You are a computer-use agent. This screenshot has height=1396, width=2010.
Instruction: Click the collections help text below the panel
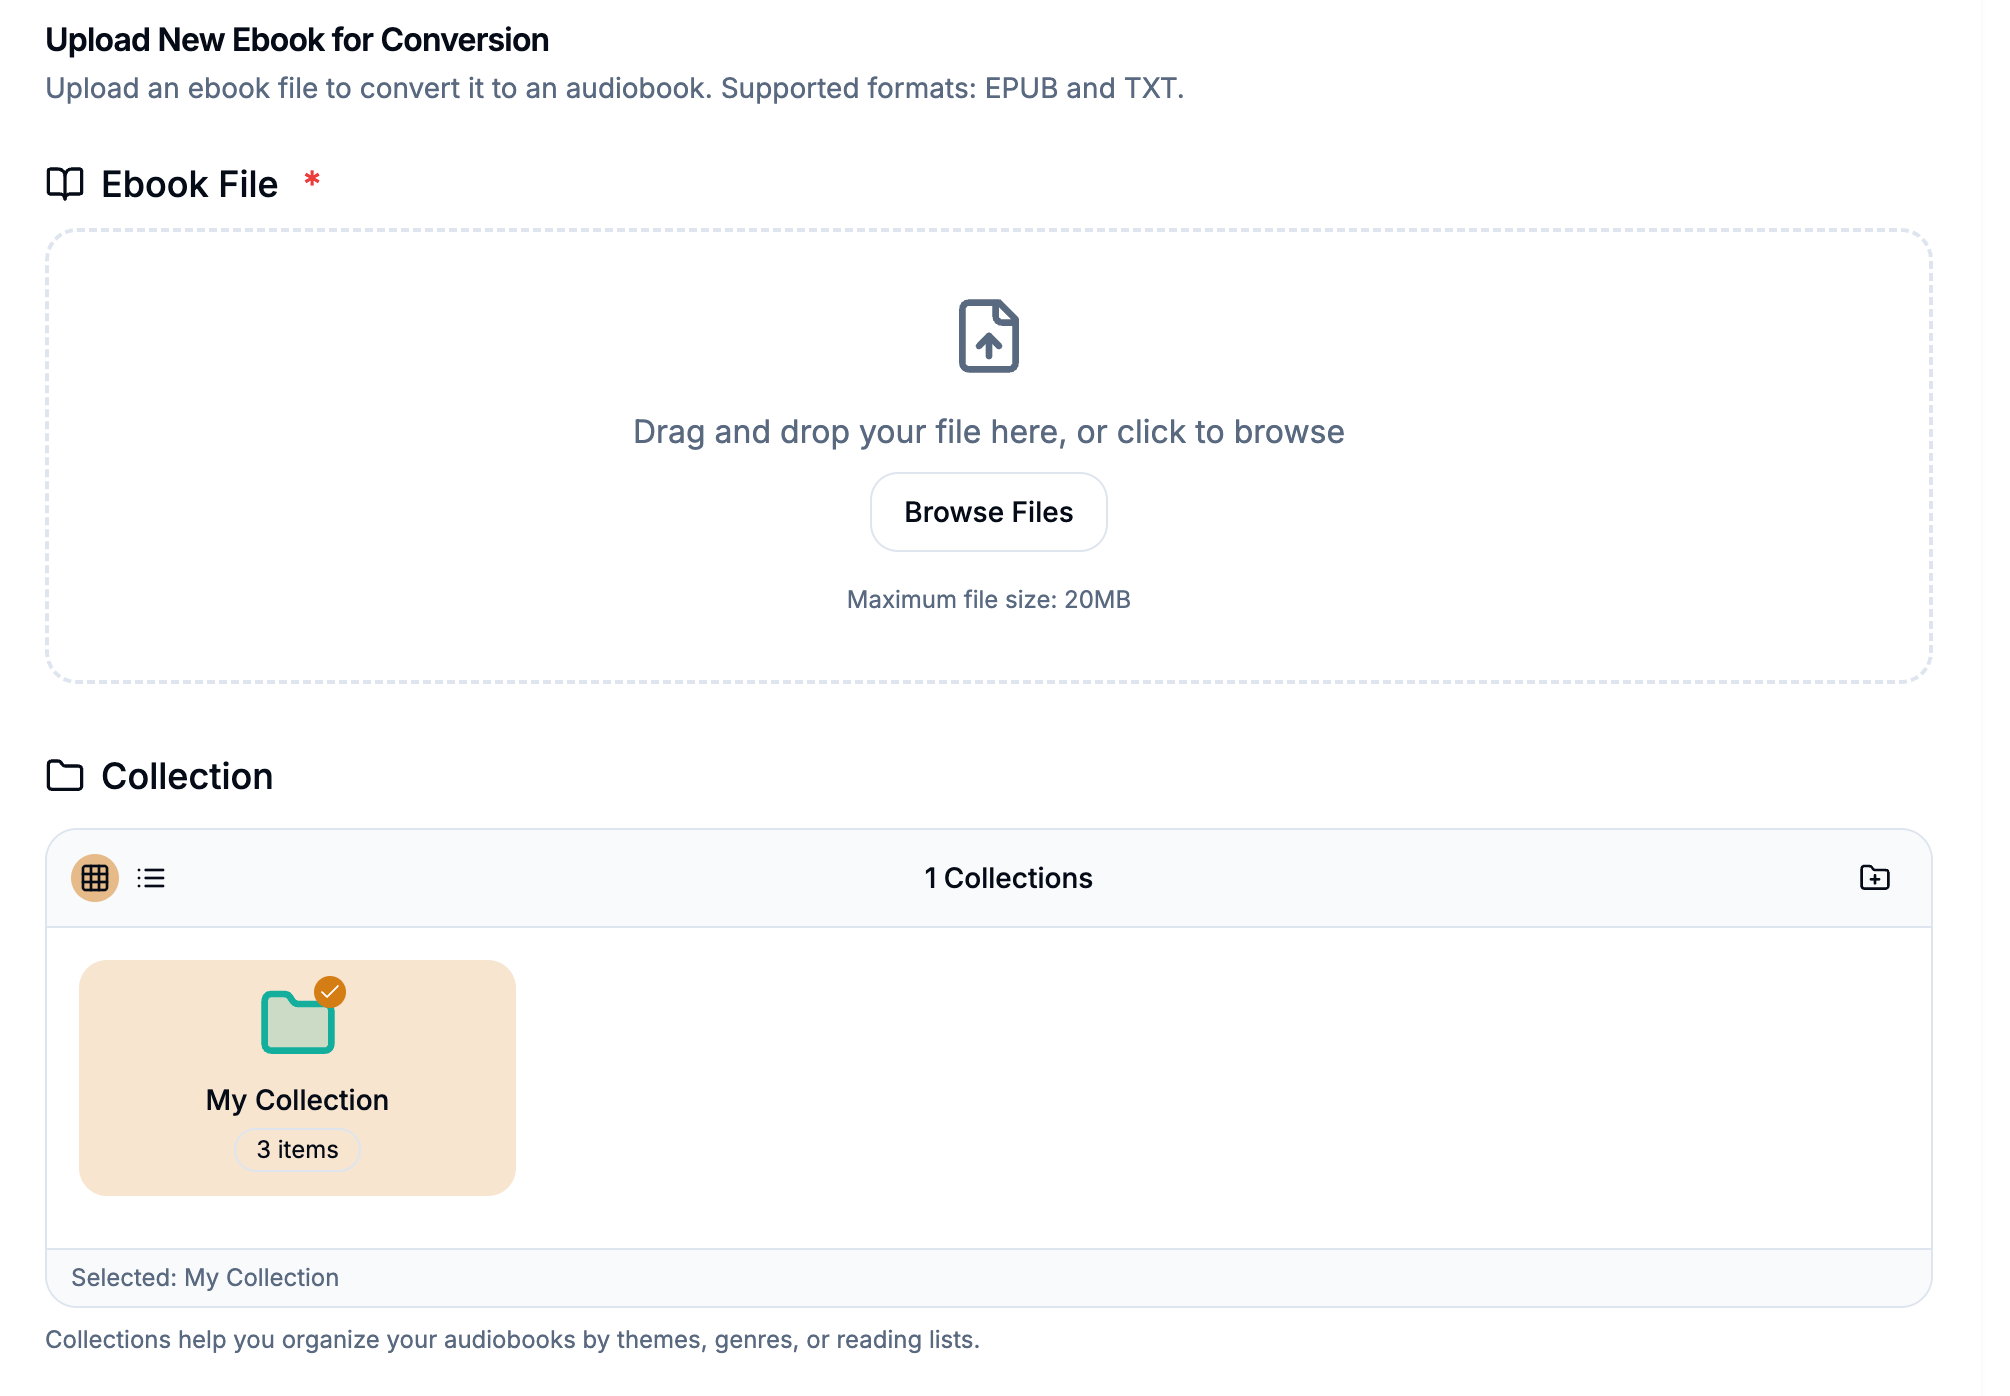pos(512,1340)
